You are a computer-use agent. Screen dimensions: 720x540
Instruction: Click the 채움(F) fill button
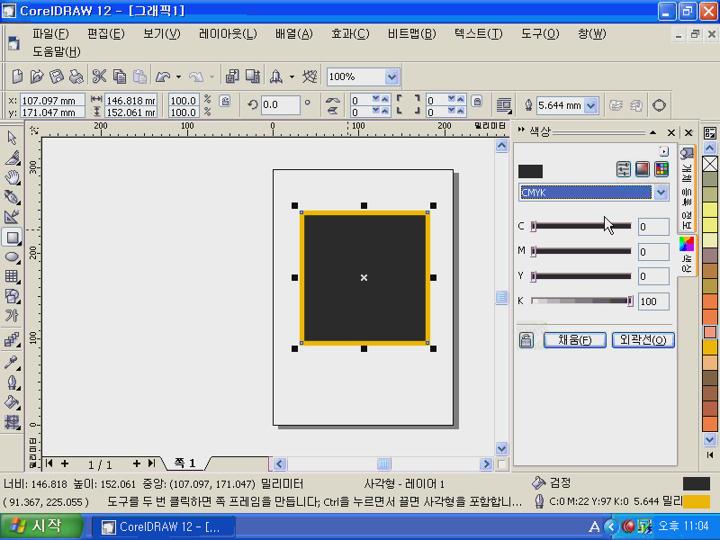pos(574,340)
